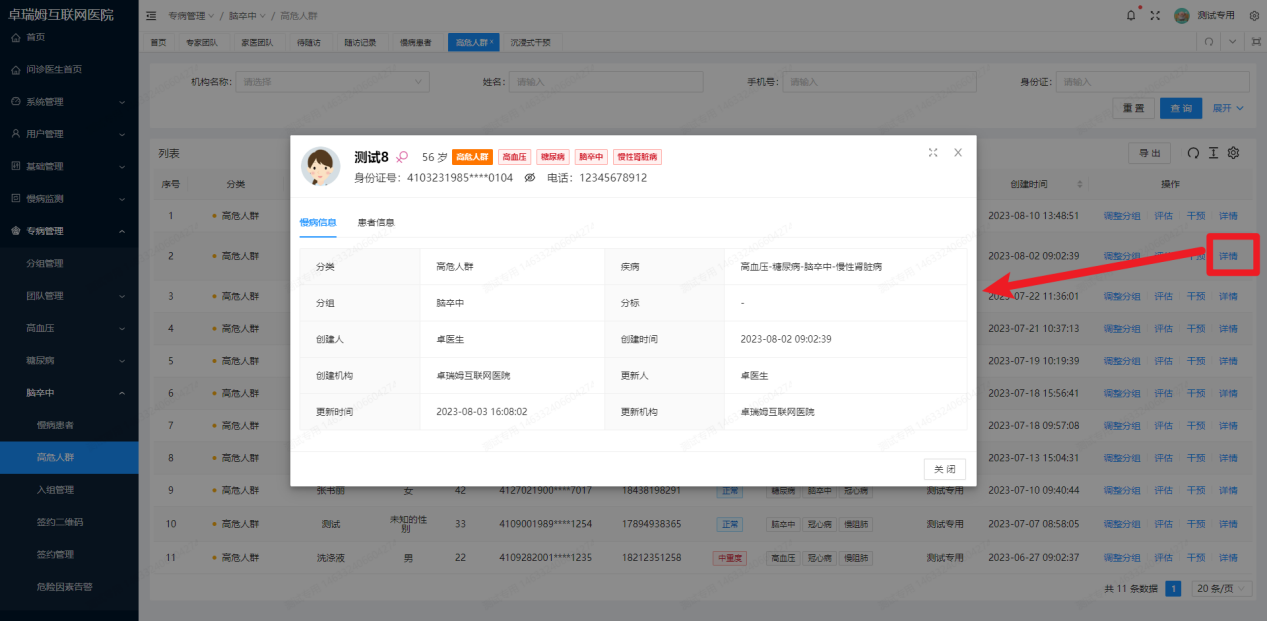Maximize the patient detail dialog via expand icon
1267x621 pixels.
pos(933,152)
